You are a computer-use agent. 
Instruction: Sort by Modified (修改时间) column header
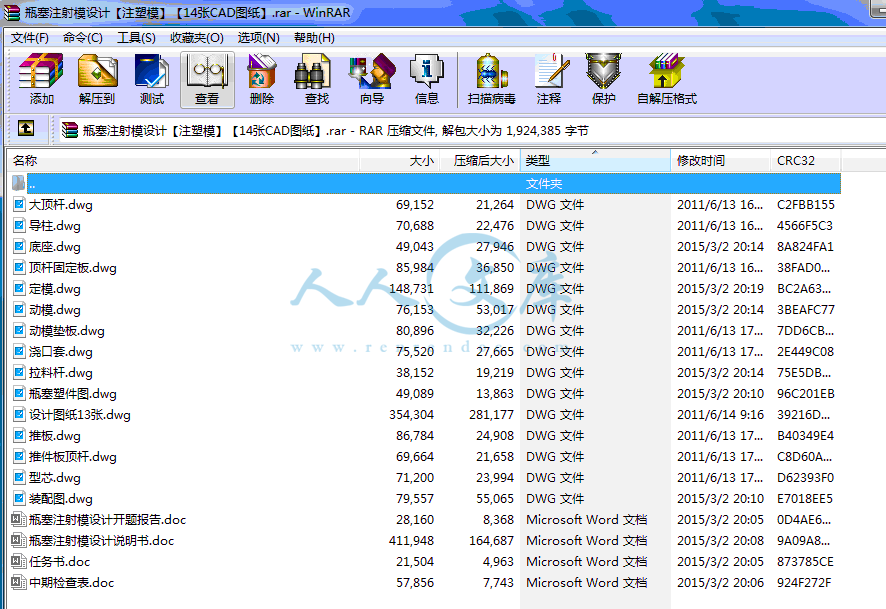[720, 160]
